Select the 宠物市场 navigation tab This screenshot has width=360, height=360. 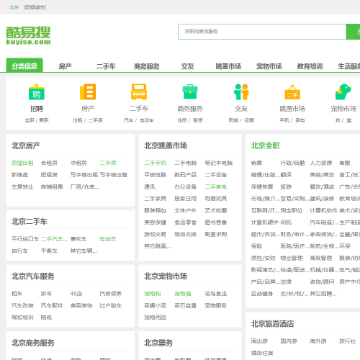click(269, 66)
